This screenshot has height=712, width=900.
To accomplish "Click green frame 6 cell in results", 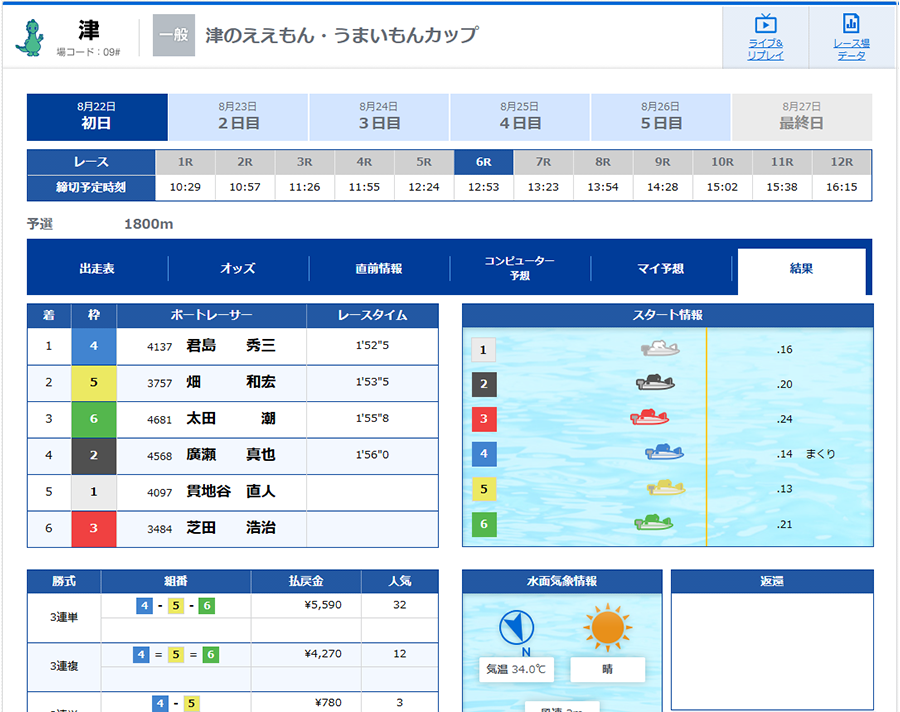I will pos(94,419).
